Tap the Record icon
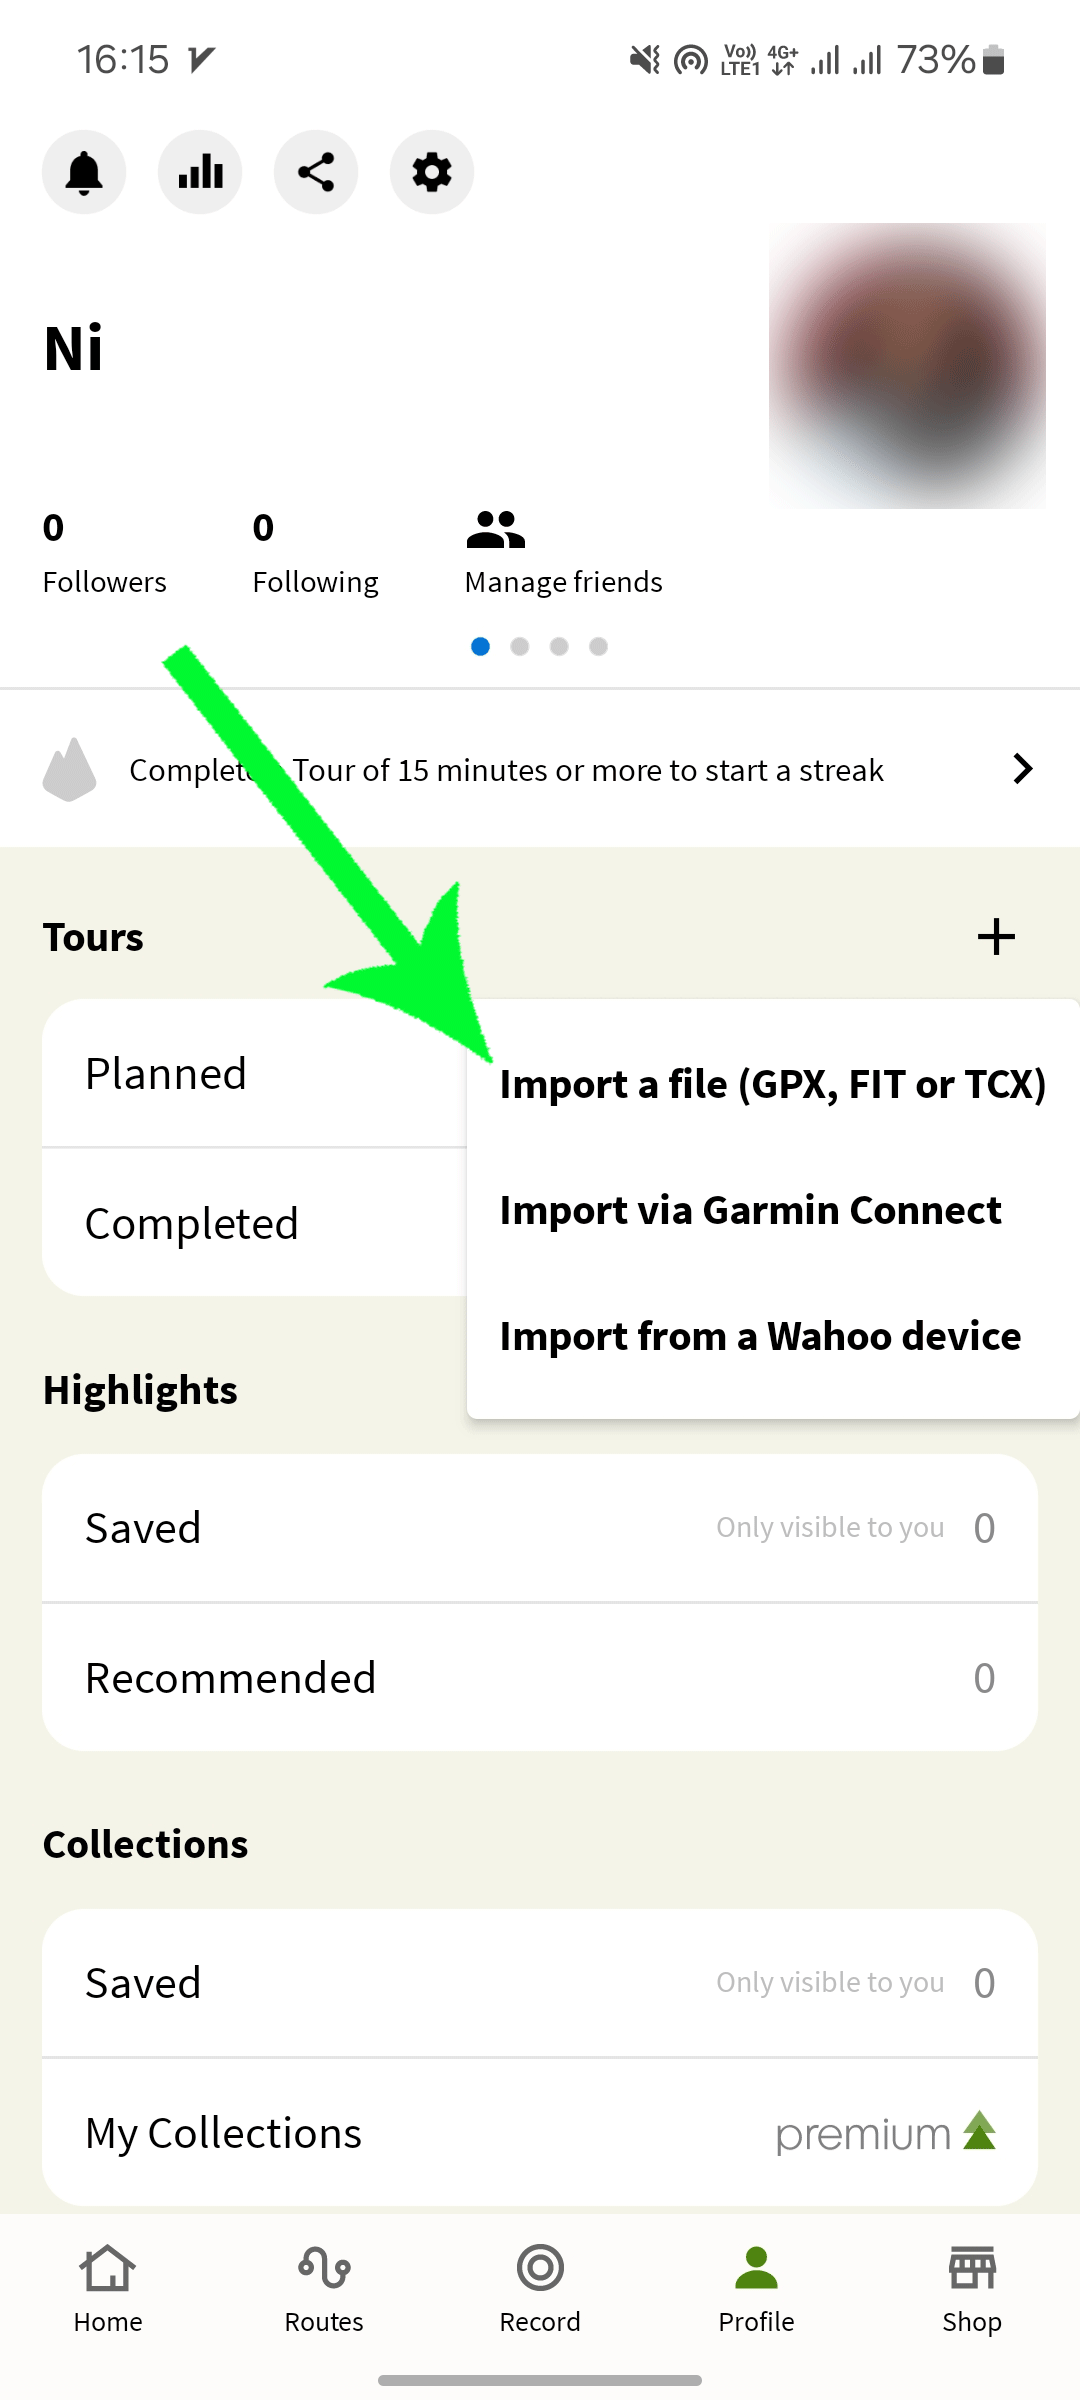This screenshot has width=1080, height=2400. tap(540, 2268)
